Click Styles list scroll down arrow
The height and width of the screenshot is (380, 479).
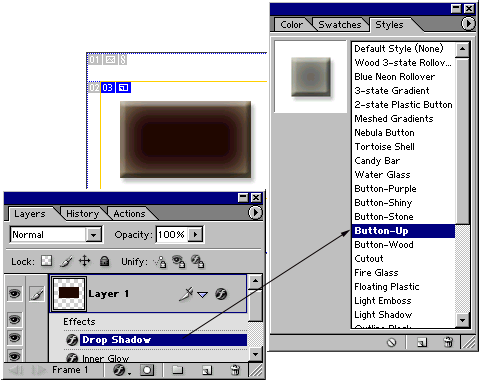pos(462,321)
